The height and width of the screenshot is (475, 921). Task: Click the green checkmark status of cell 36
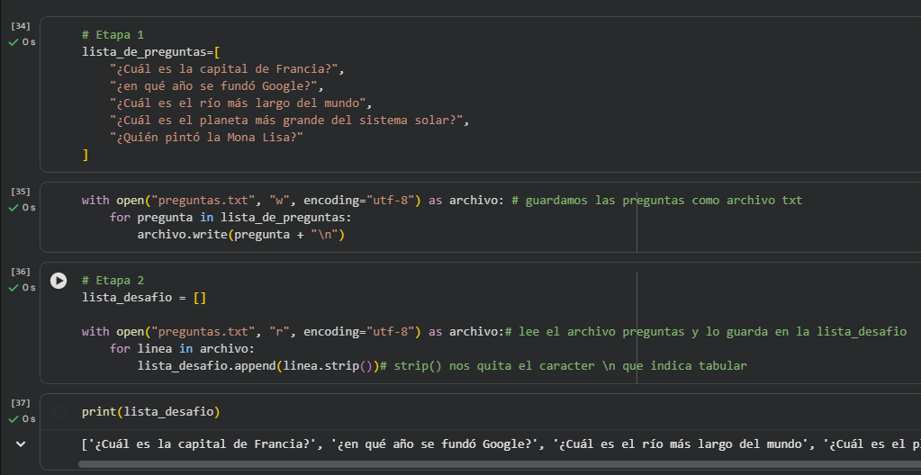(x=14, y=288)
